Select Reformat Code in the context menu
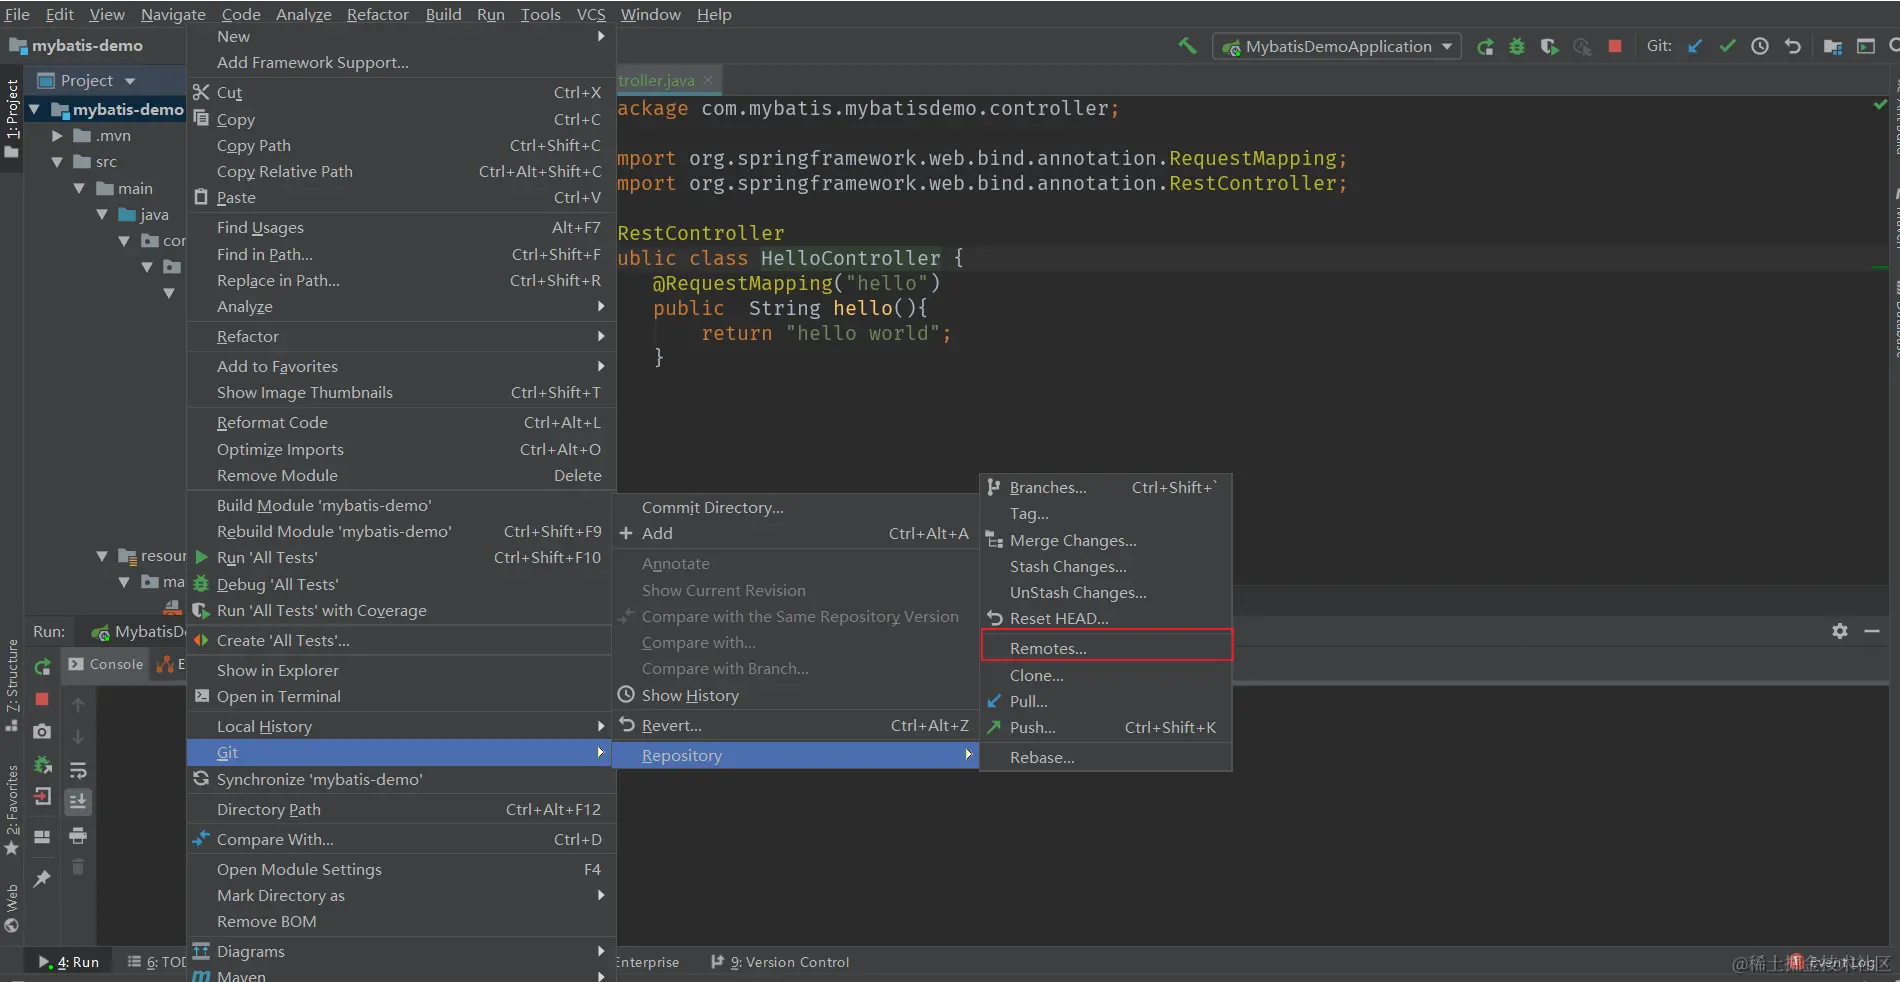The image size is (1900, 982). (x=401, y=422)
